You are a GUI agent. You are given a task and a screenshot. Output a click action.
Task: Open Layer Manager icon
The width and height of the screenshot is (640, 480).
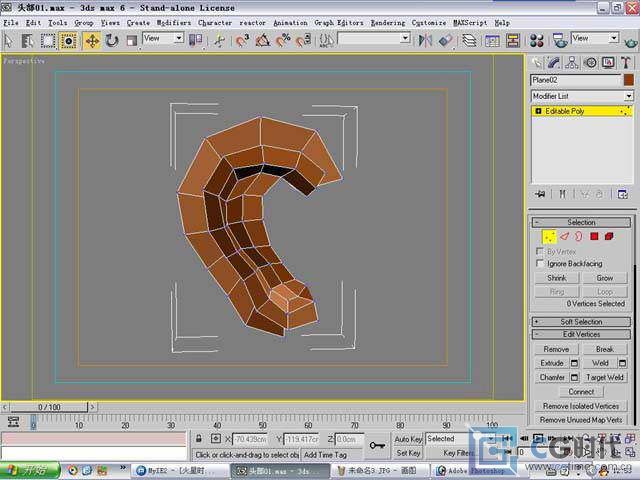(x=469, y=40)
